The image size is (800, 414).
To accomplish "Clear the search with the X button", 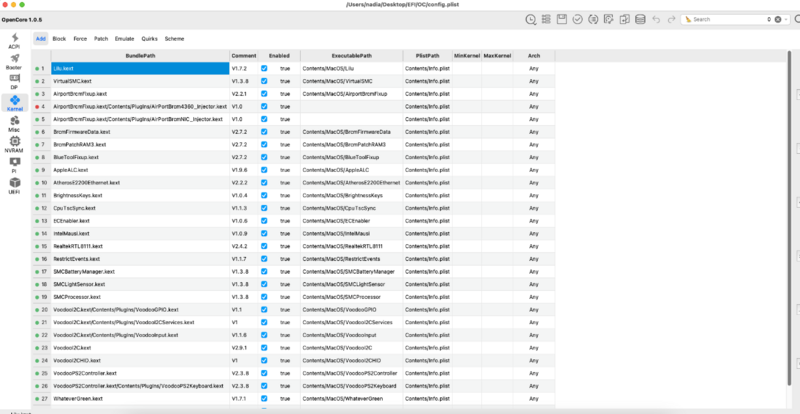I will (x=778, y=19).
